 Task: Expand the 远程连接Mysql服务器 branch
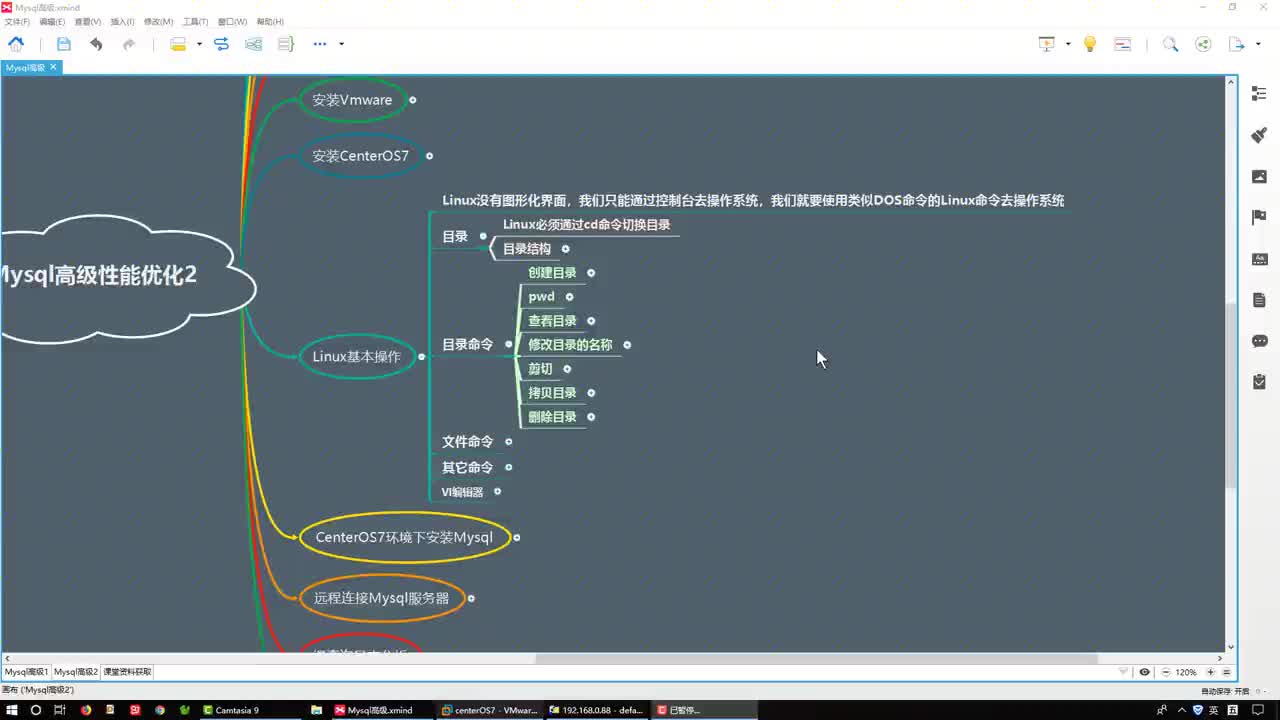pyautogui.click(x=471, y=598)
